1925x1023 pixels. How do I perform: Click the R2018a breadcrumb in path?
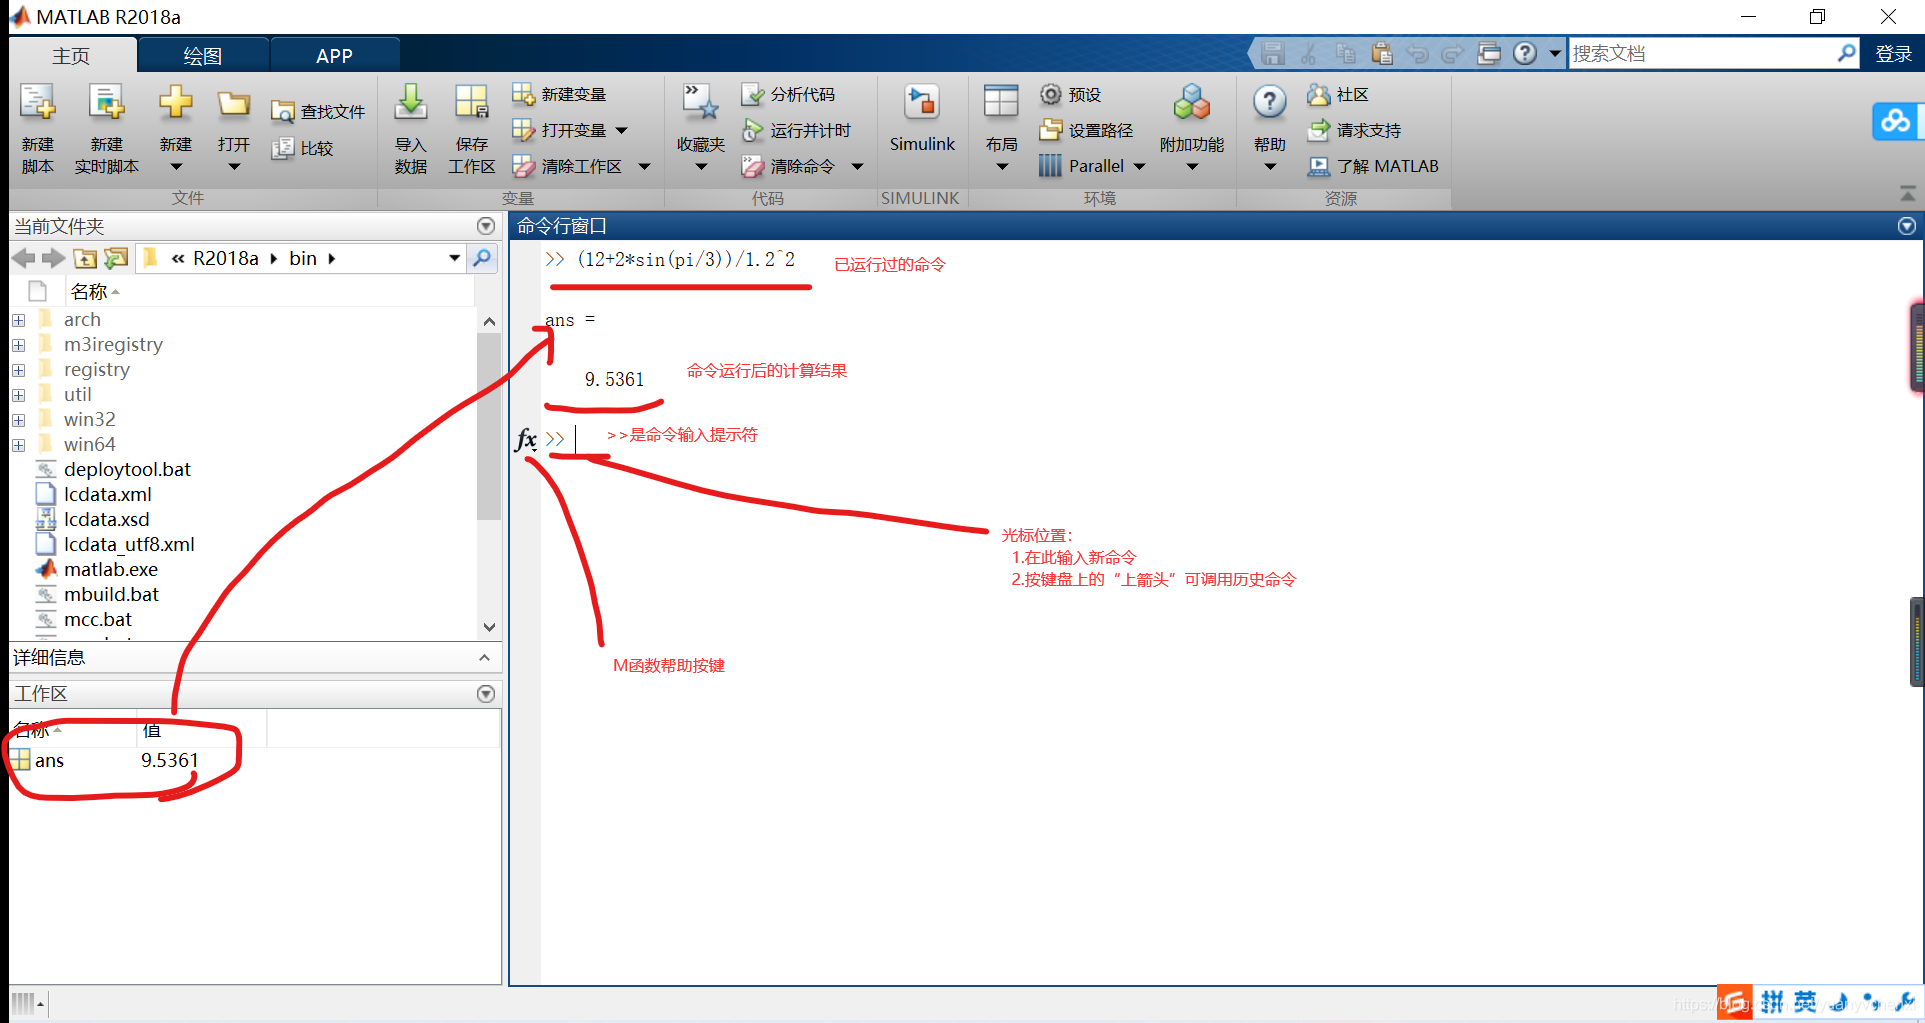click(x=225, y=258)
